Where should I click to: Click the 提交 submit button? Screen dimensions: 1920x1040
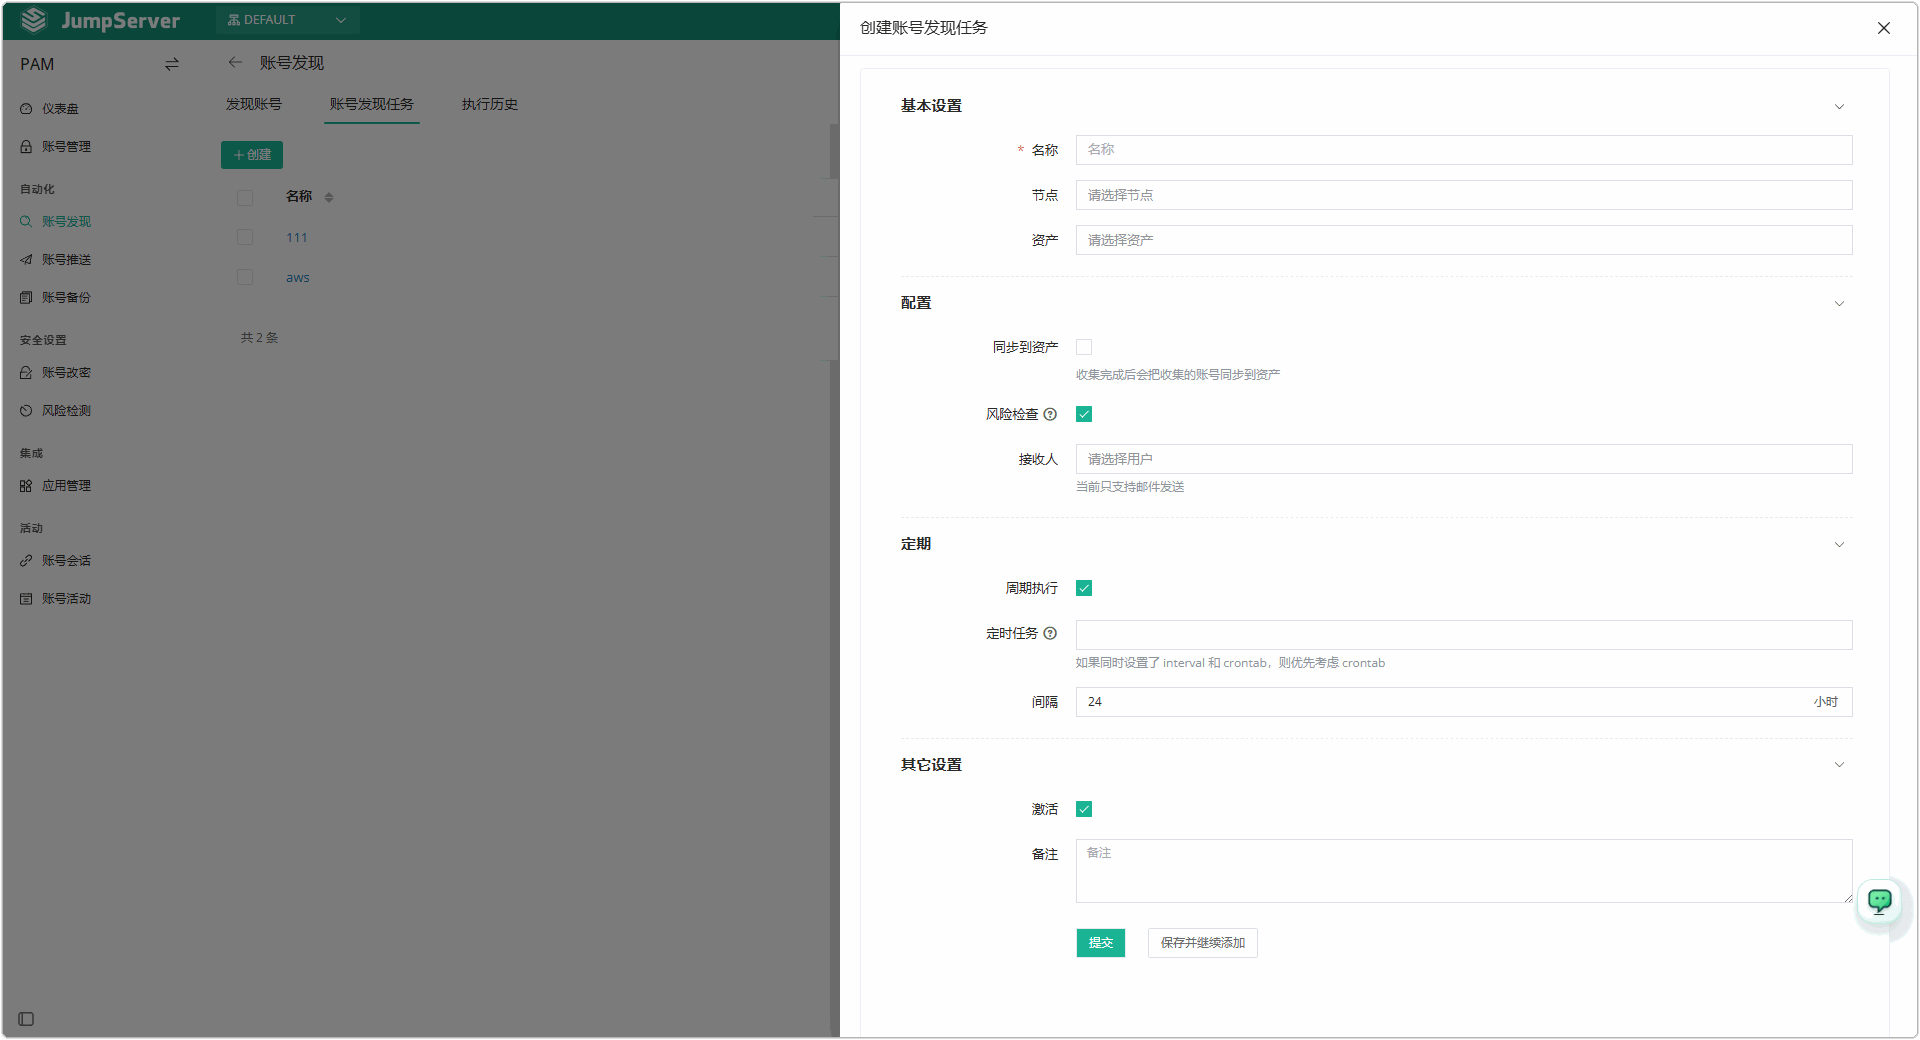point(1101,943)
